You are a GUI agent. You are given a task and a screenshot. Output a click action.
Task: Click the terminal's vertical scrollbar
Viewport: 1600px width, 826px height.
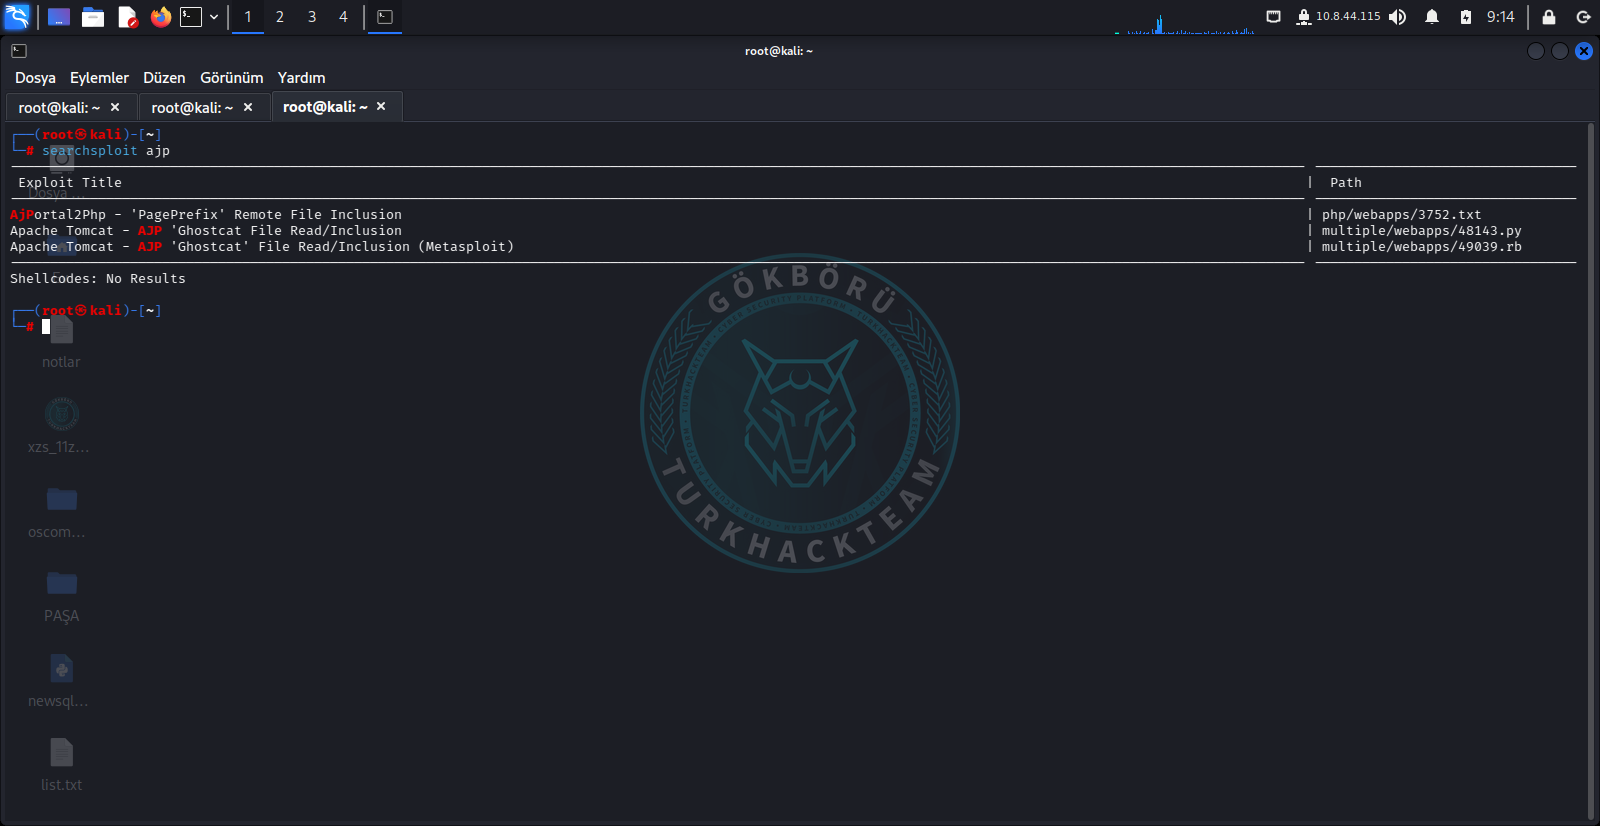point(1591,471)
